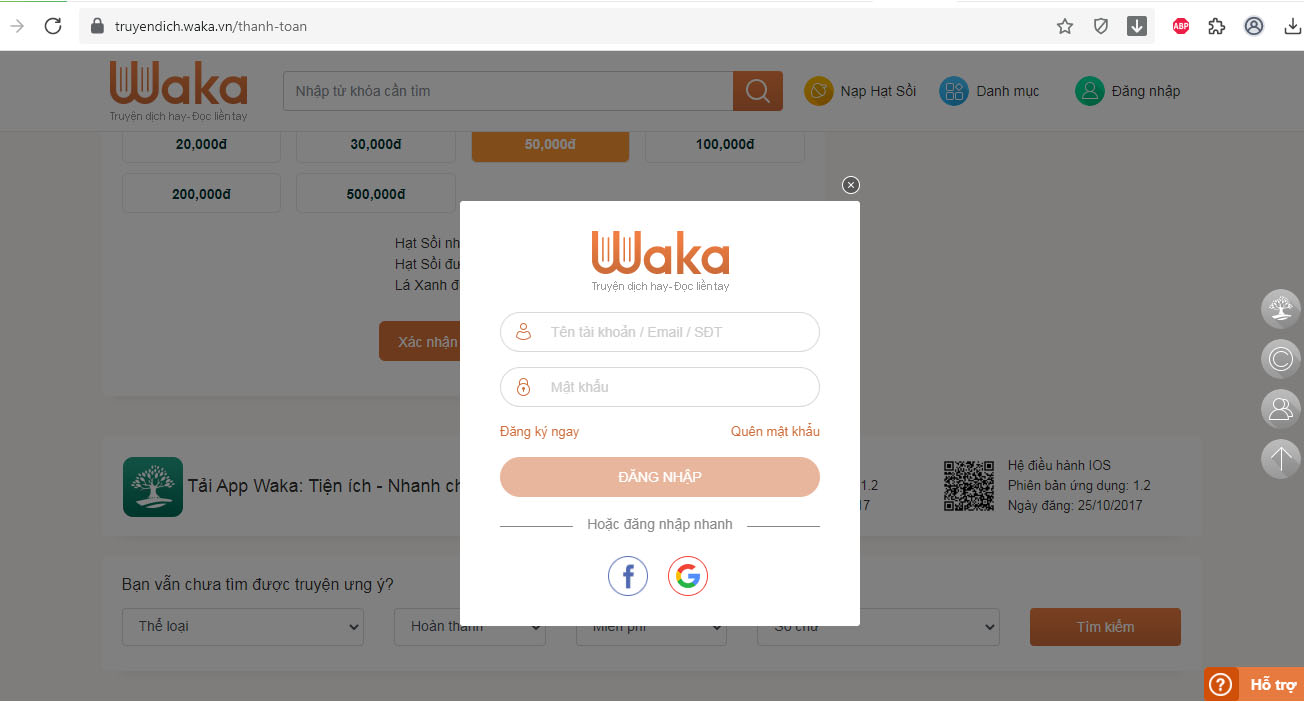This screenshot has width=1304, height=702.
Task: Sign in using the Google icon
Action: (688, 576)
